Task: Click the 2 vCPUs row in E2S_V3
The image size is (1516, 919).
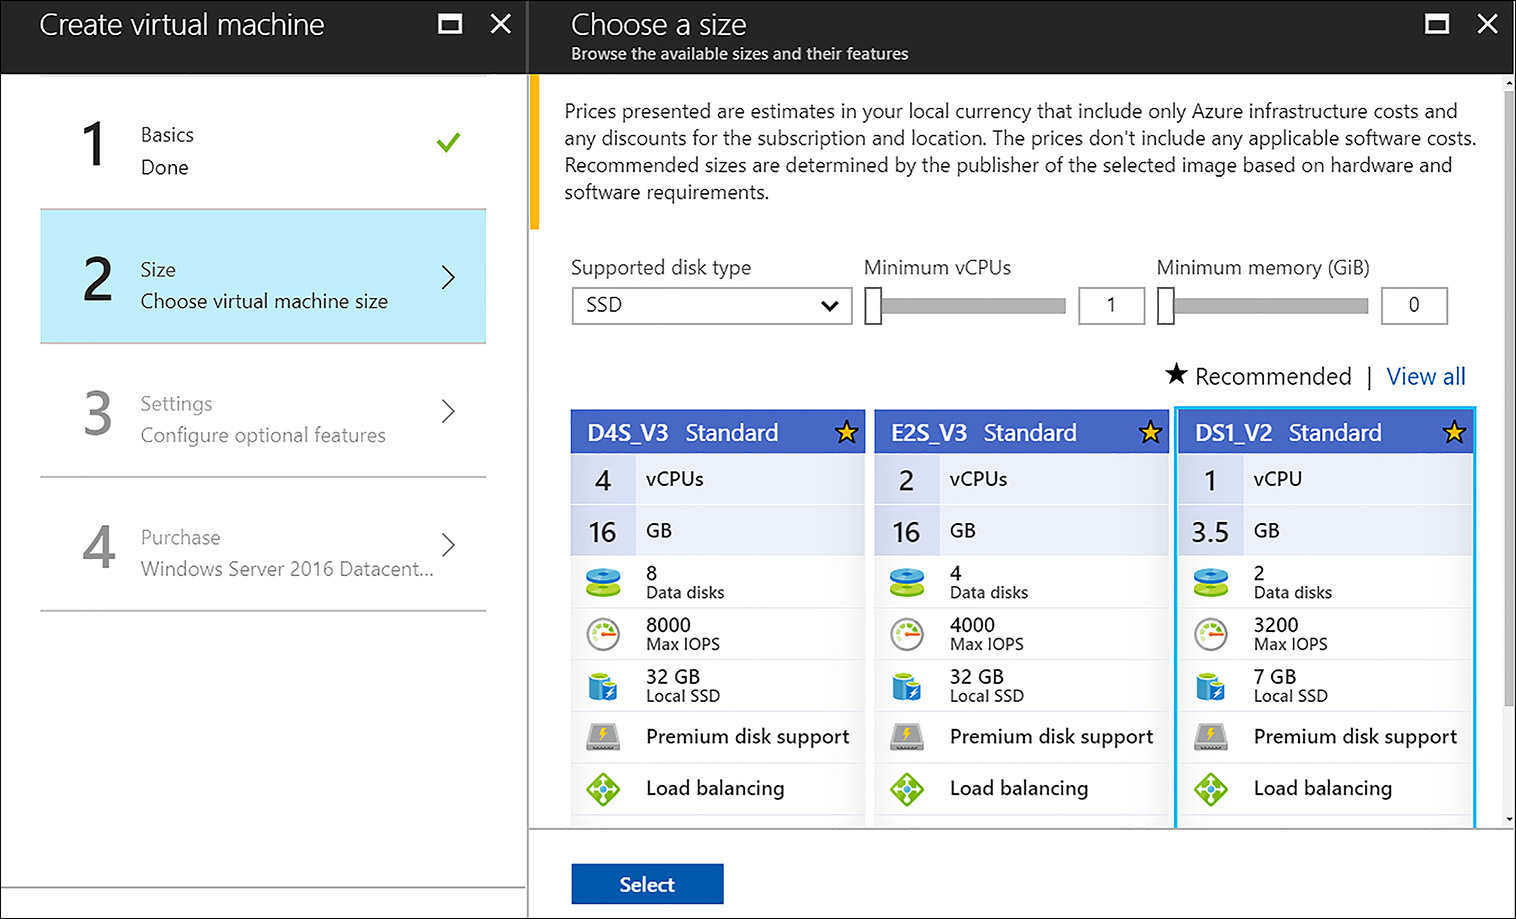Action: tap(1021, 479)
